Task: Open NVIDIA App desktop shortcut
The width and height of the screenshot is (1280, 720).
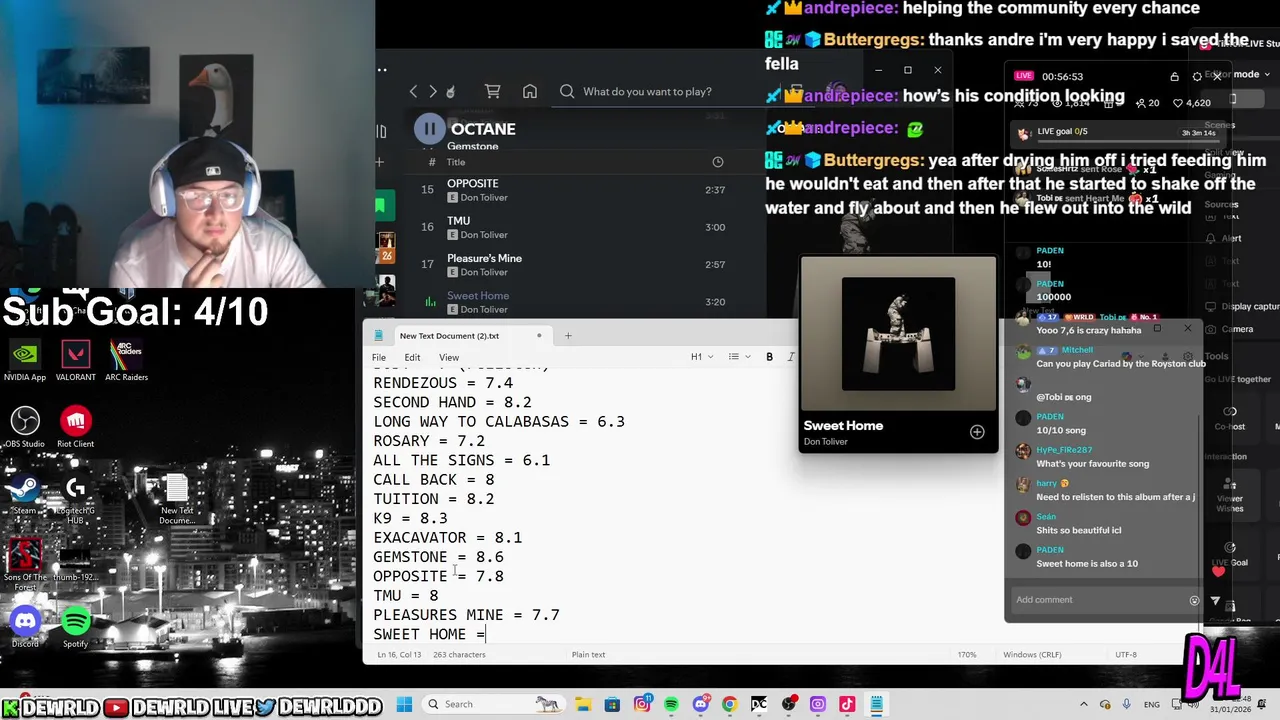Action: click(25, 362)
